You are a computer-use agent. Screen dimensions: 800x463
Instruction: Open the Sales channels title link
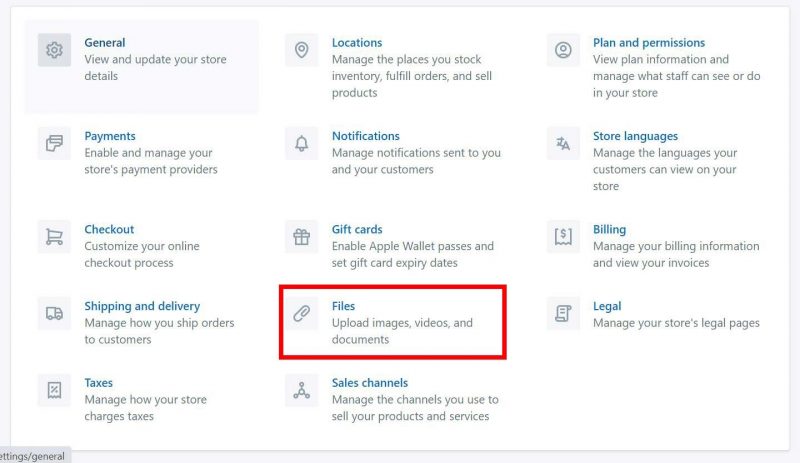click(370, 383)
